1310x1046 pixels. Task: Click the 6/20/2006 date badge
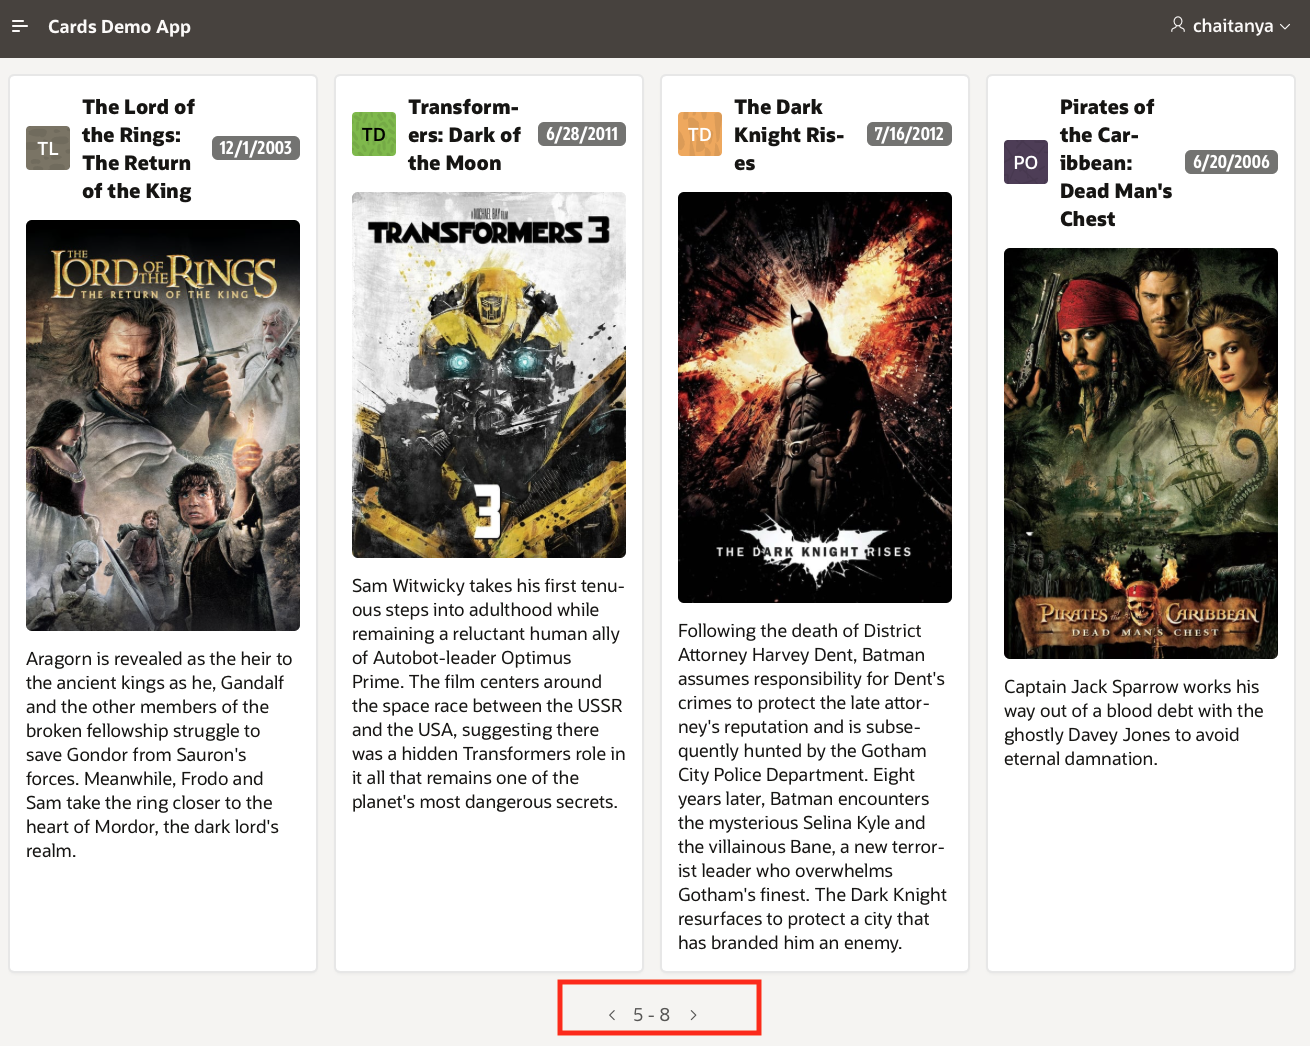click(x=1231, y=162)
